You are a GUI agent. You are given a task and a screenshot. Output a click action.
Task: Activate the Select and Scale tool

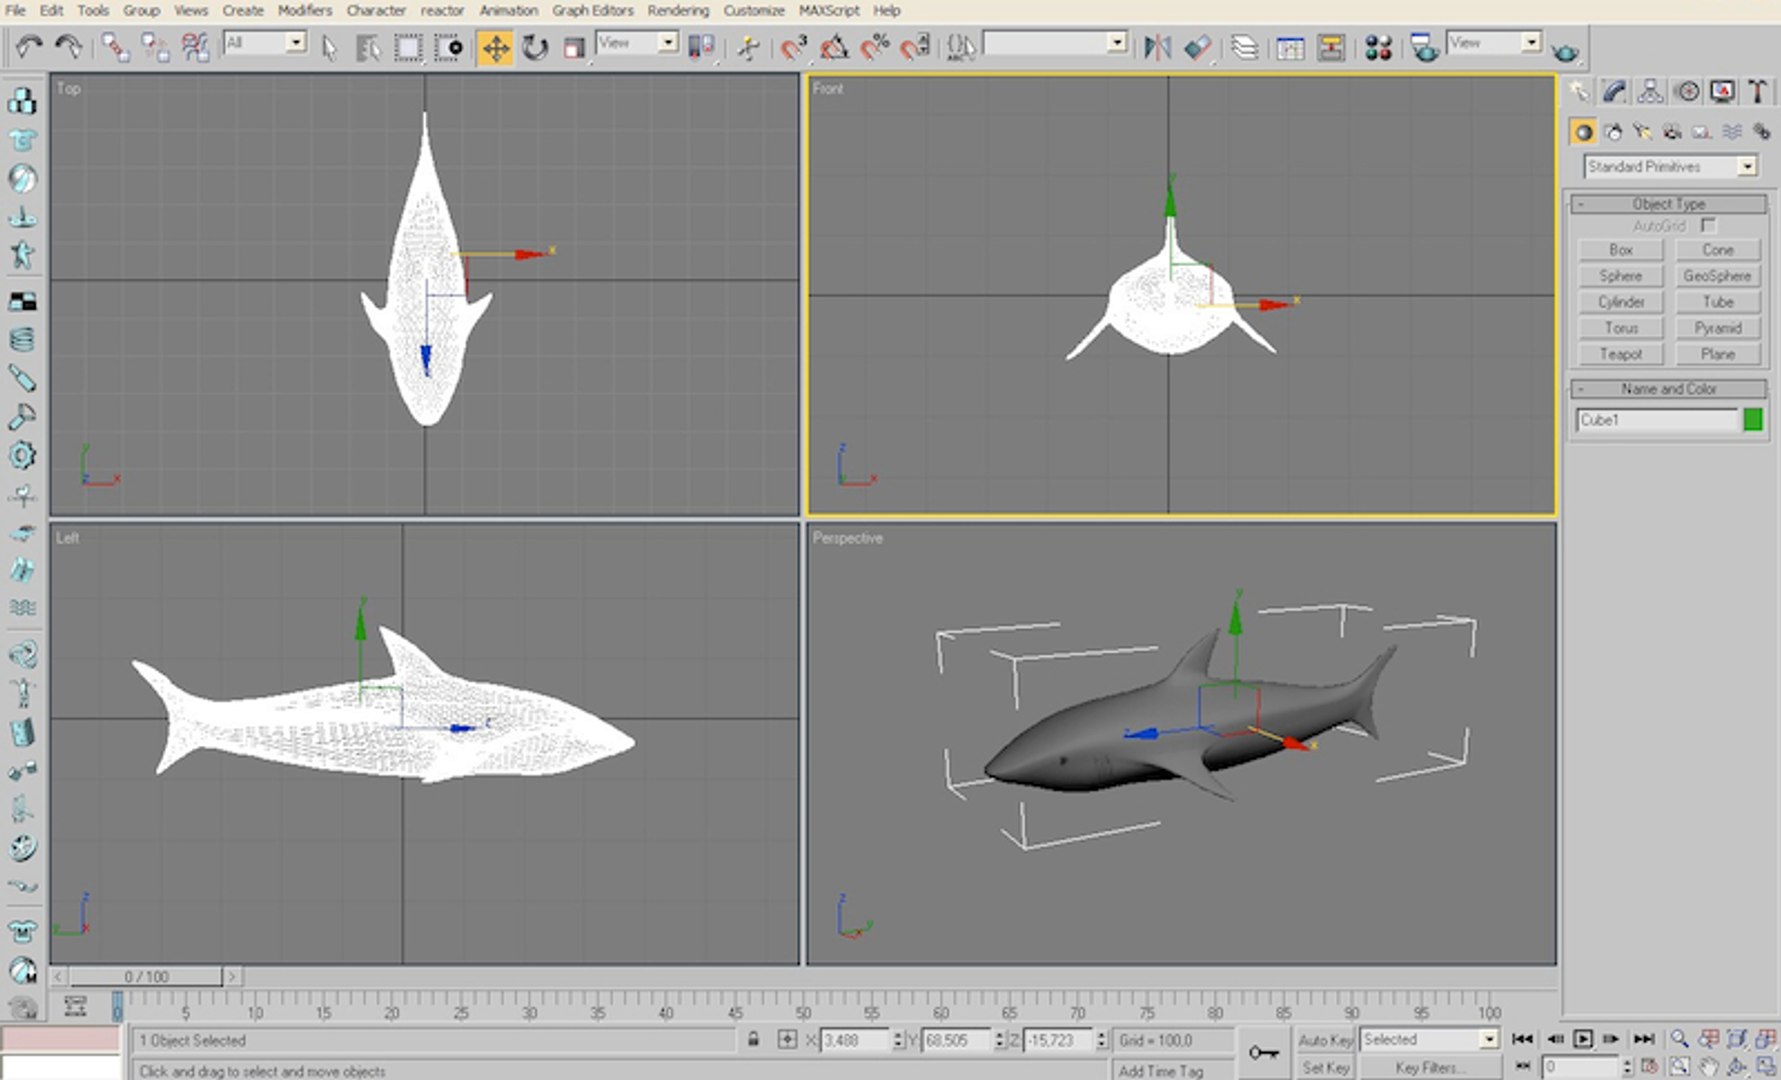[x=574, y=47]
